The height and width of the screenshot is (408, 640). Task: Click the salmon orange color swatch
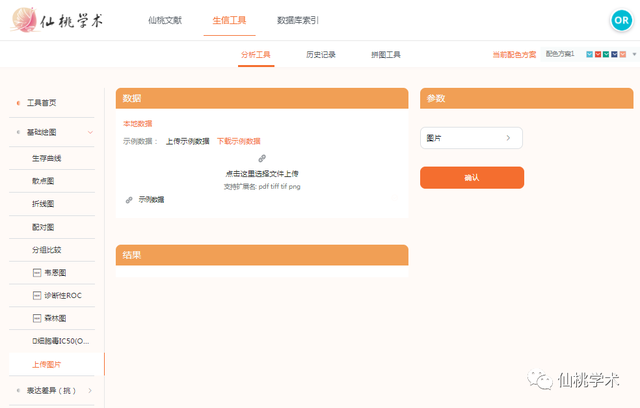coord(622,54)
